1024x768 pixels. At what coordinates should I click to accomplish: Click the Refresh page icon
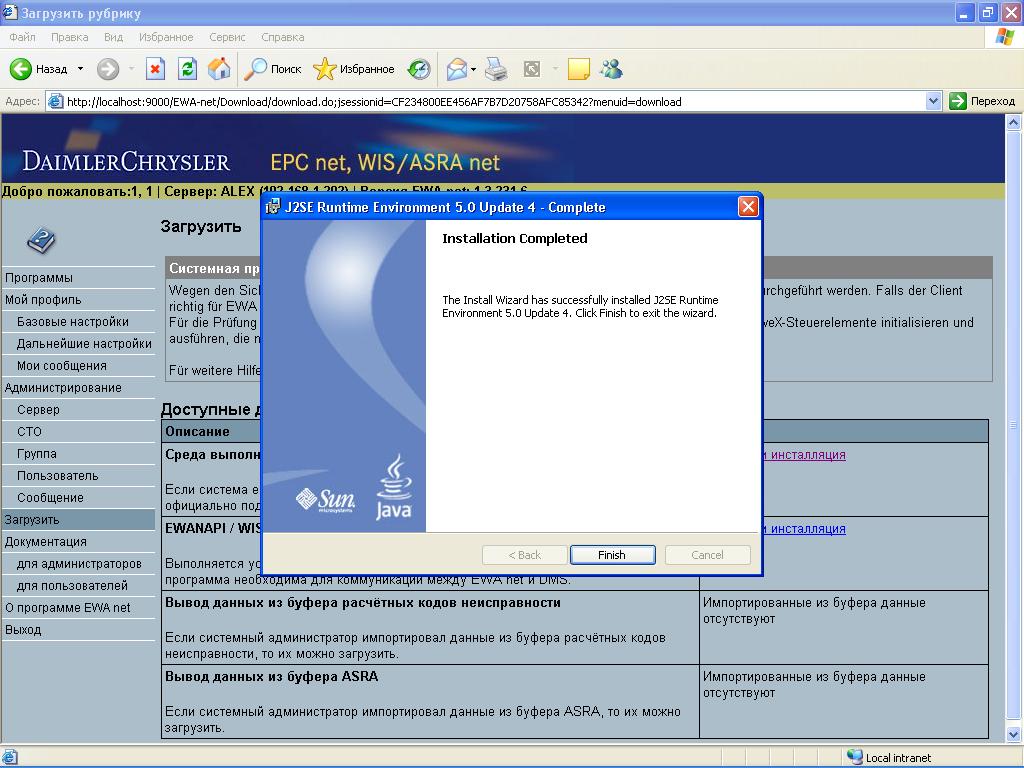187,69
